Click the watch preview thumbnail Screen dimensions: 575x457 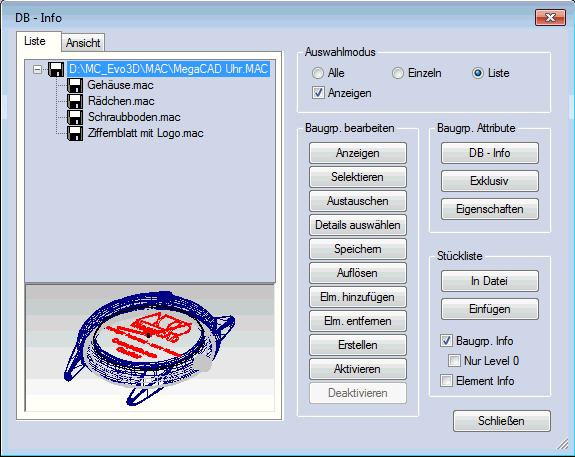(x=150, y=348)
